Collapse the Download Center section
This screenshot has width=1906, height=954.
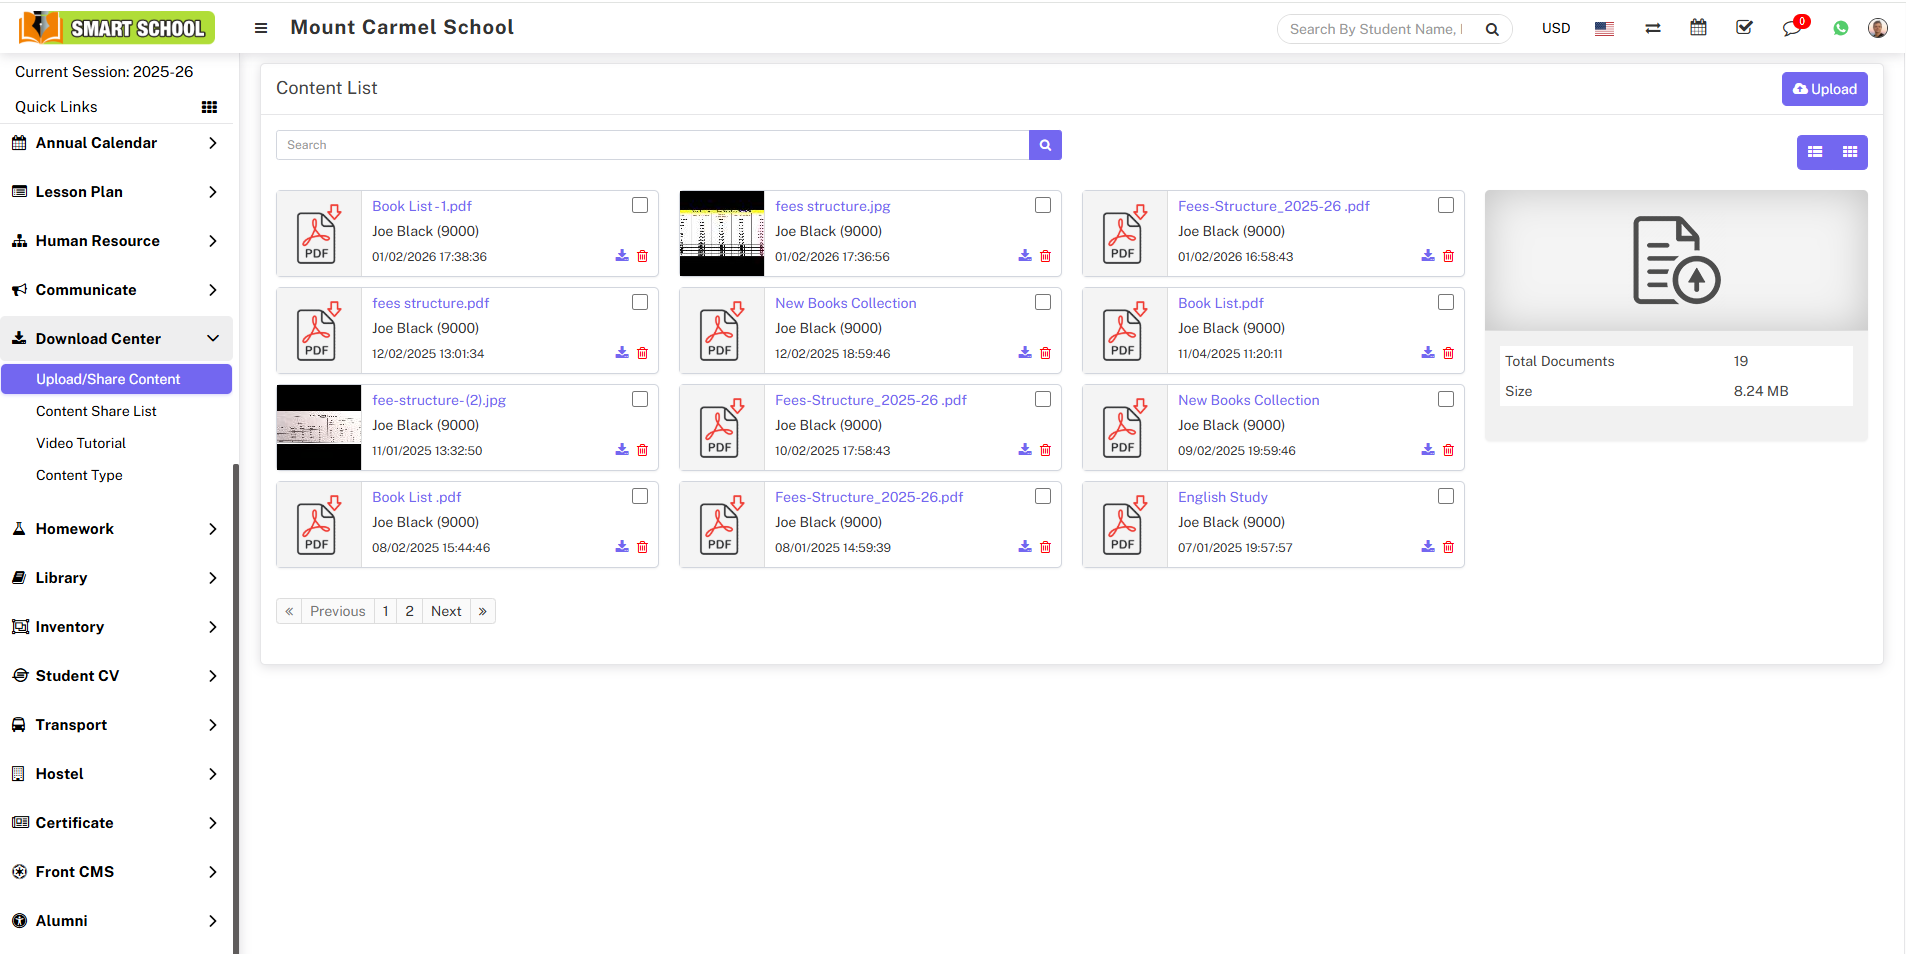[x=116, y=339]
